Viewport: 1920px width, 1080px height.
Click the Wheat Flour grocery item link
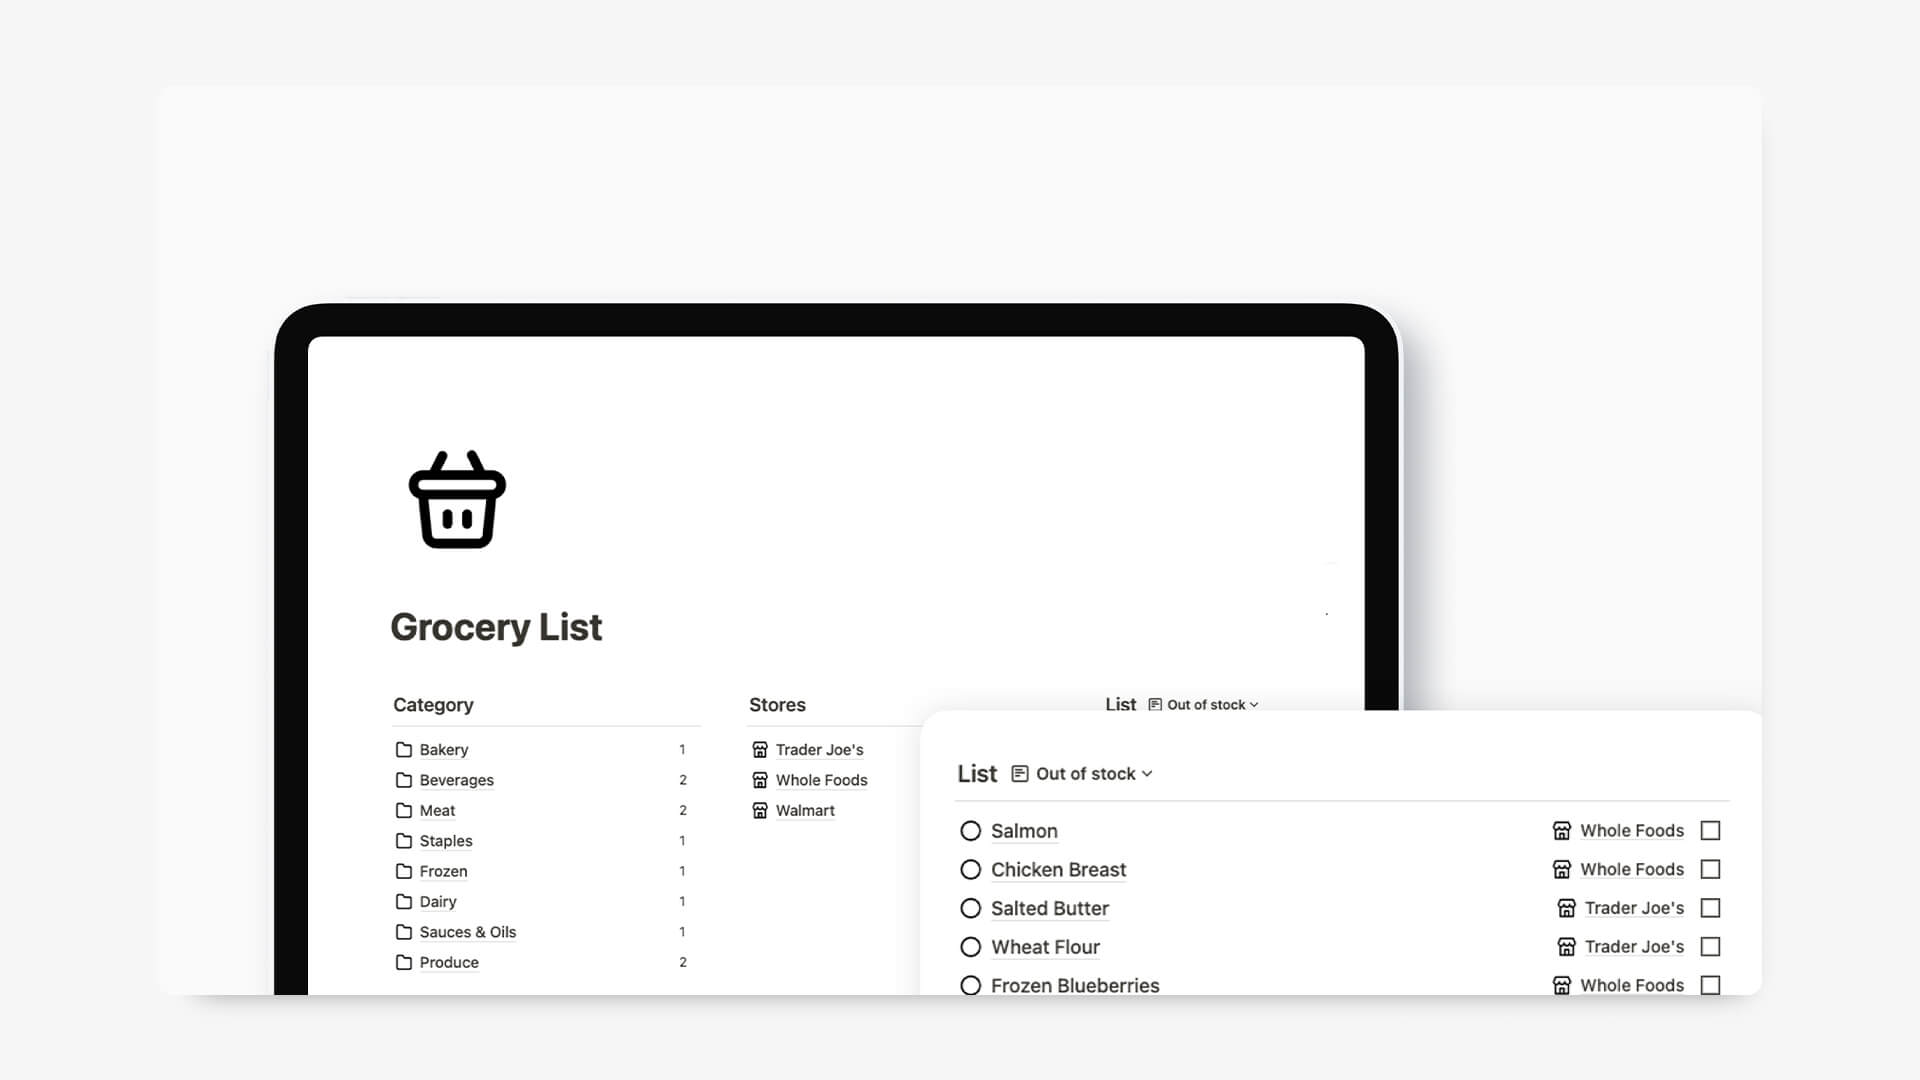tap(1046, 947)
